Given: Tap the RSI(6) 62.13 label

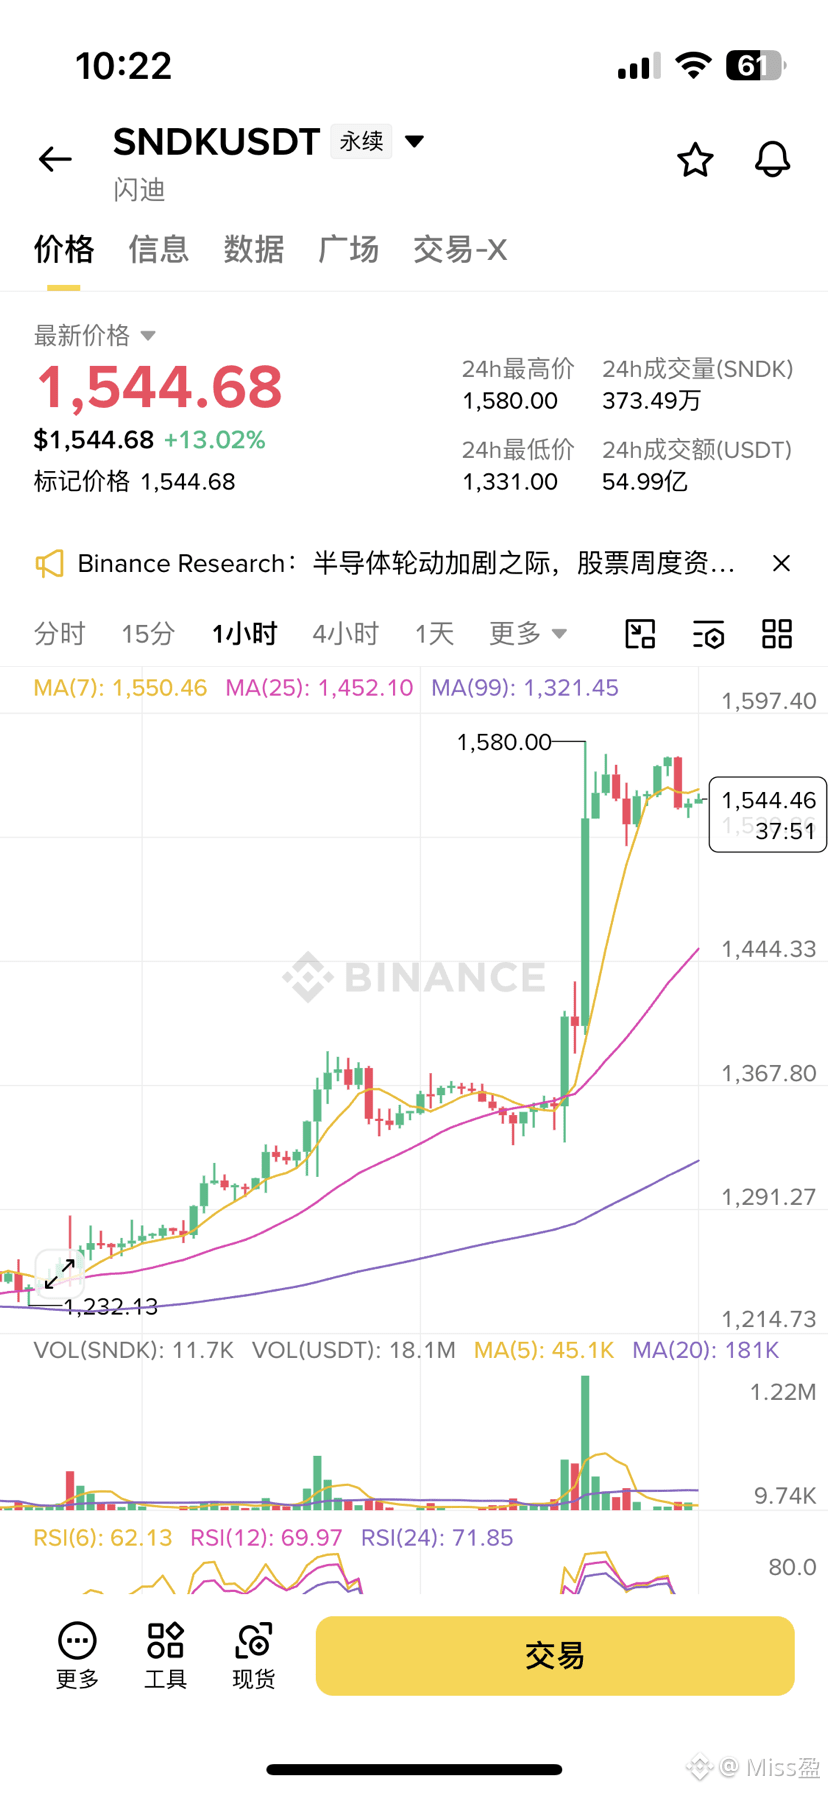Looking at the screenshot, I should coord(103,1538).
